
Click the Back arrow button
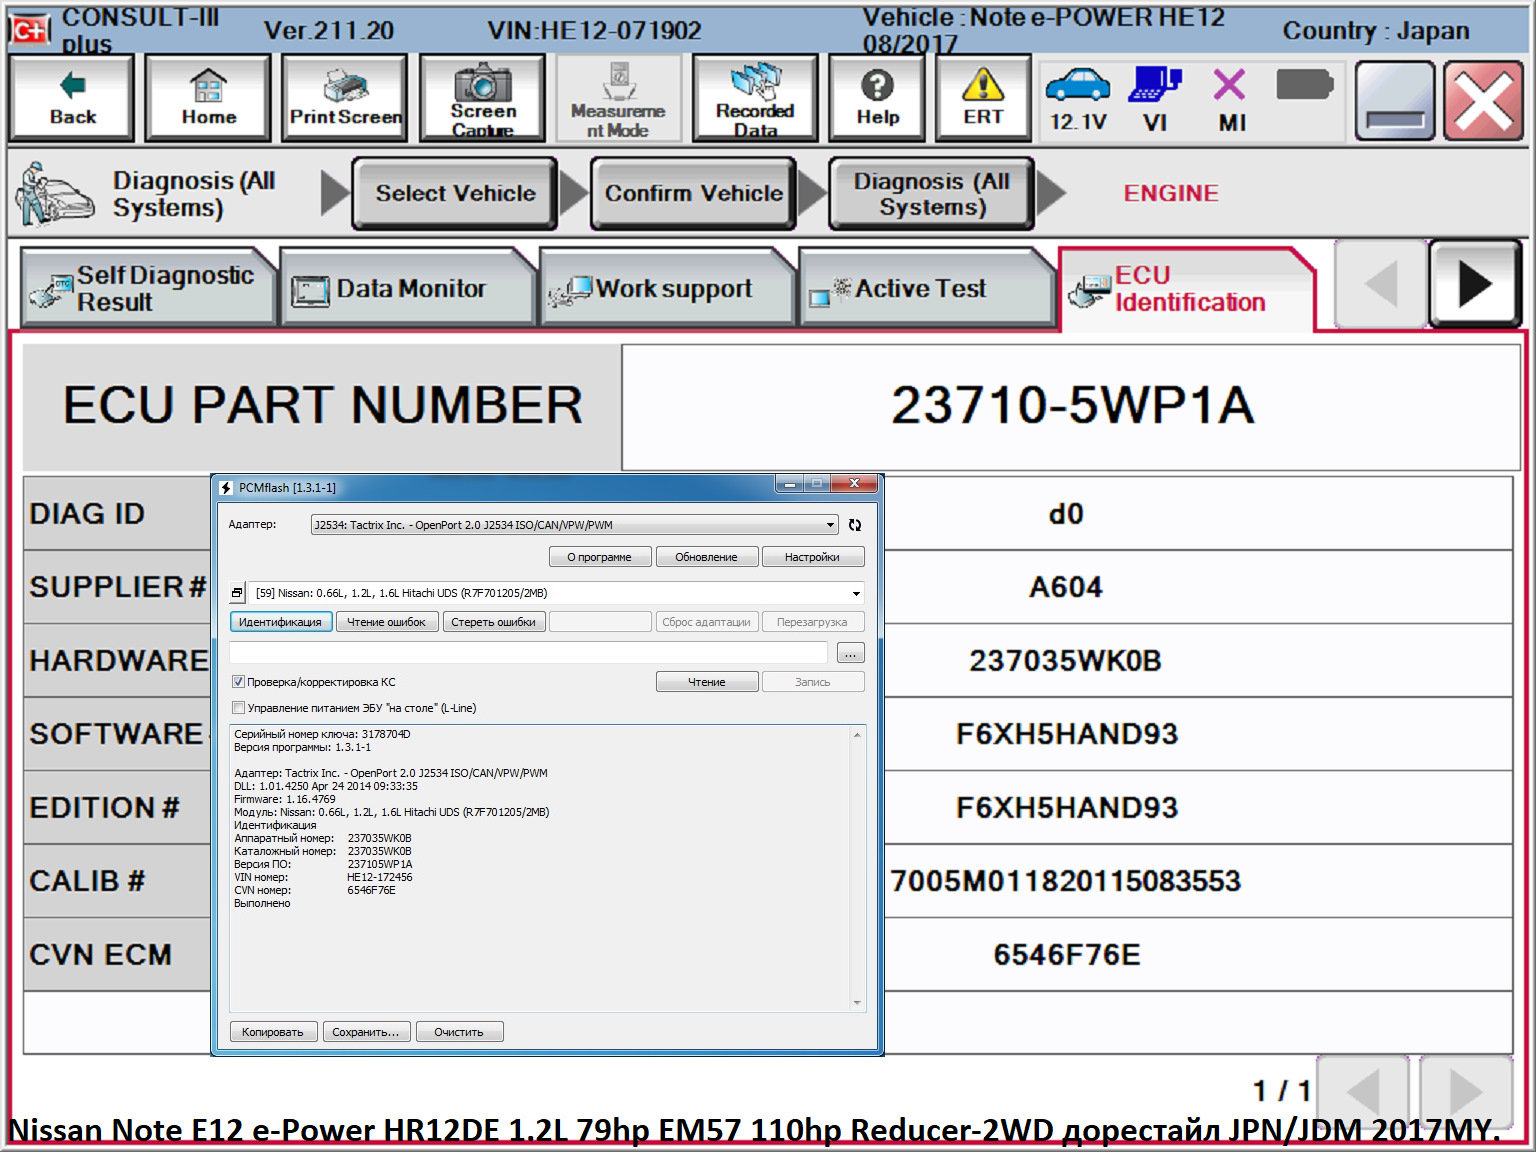(71, 97)
